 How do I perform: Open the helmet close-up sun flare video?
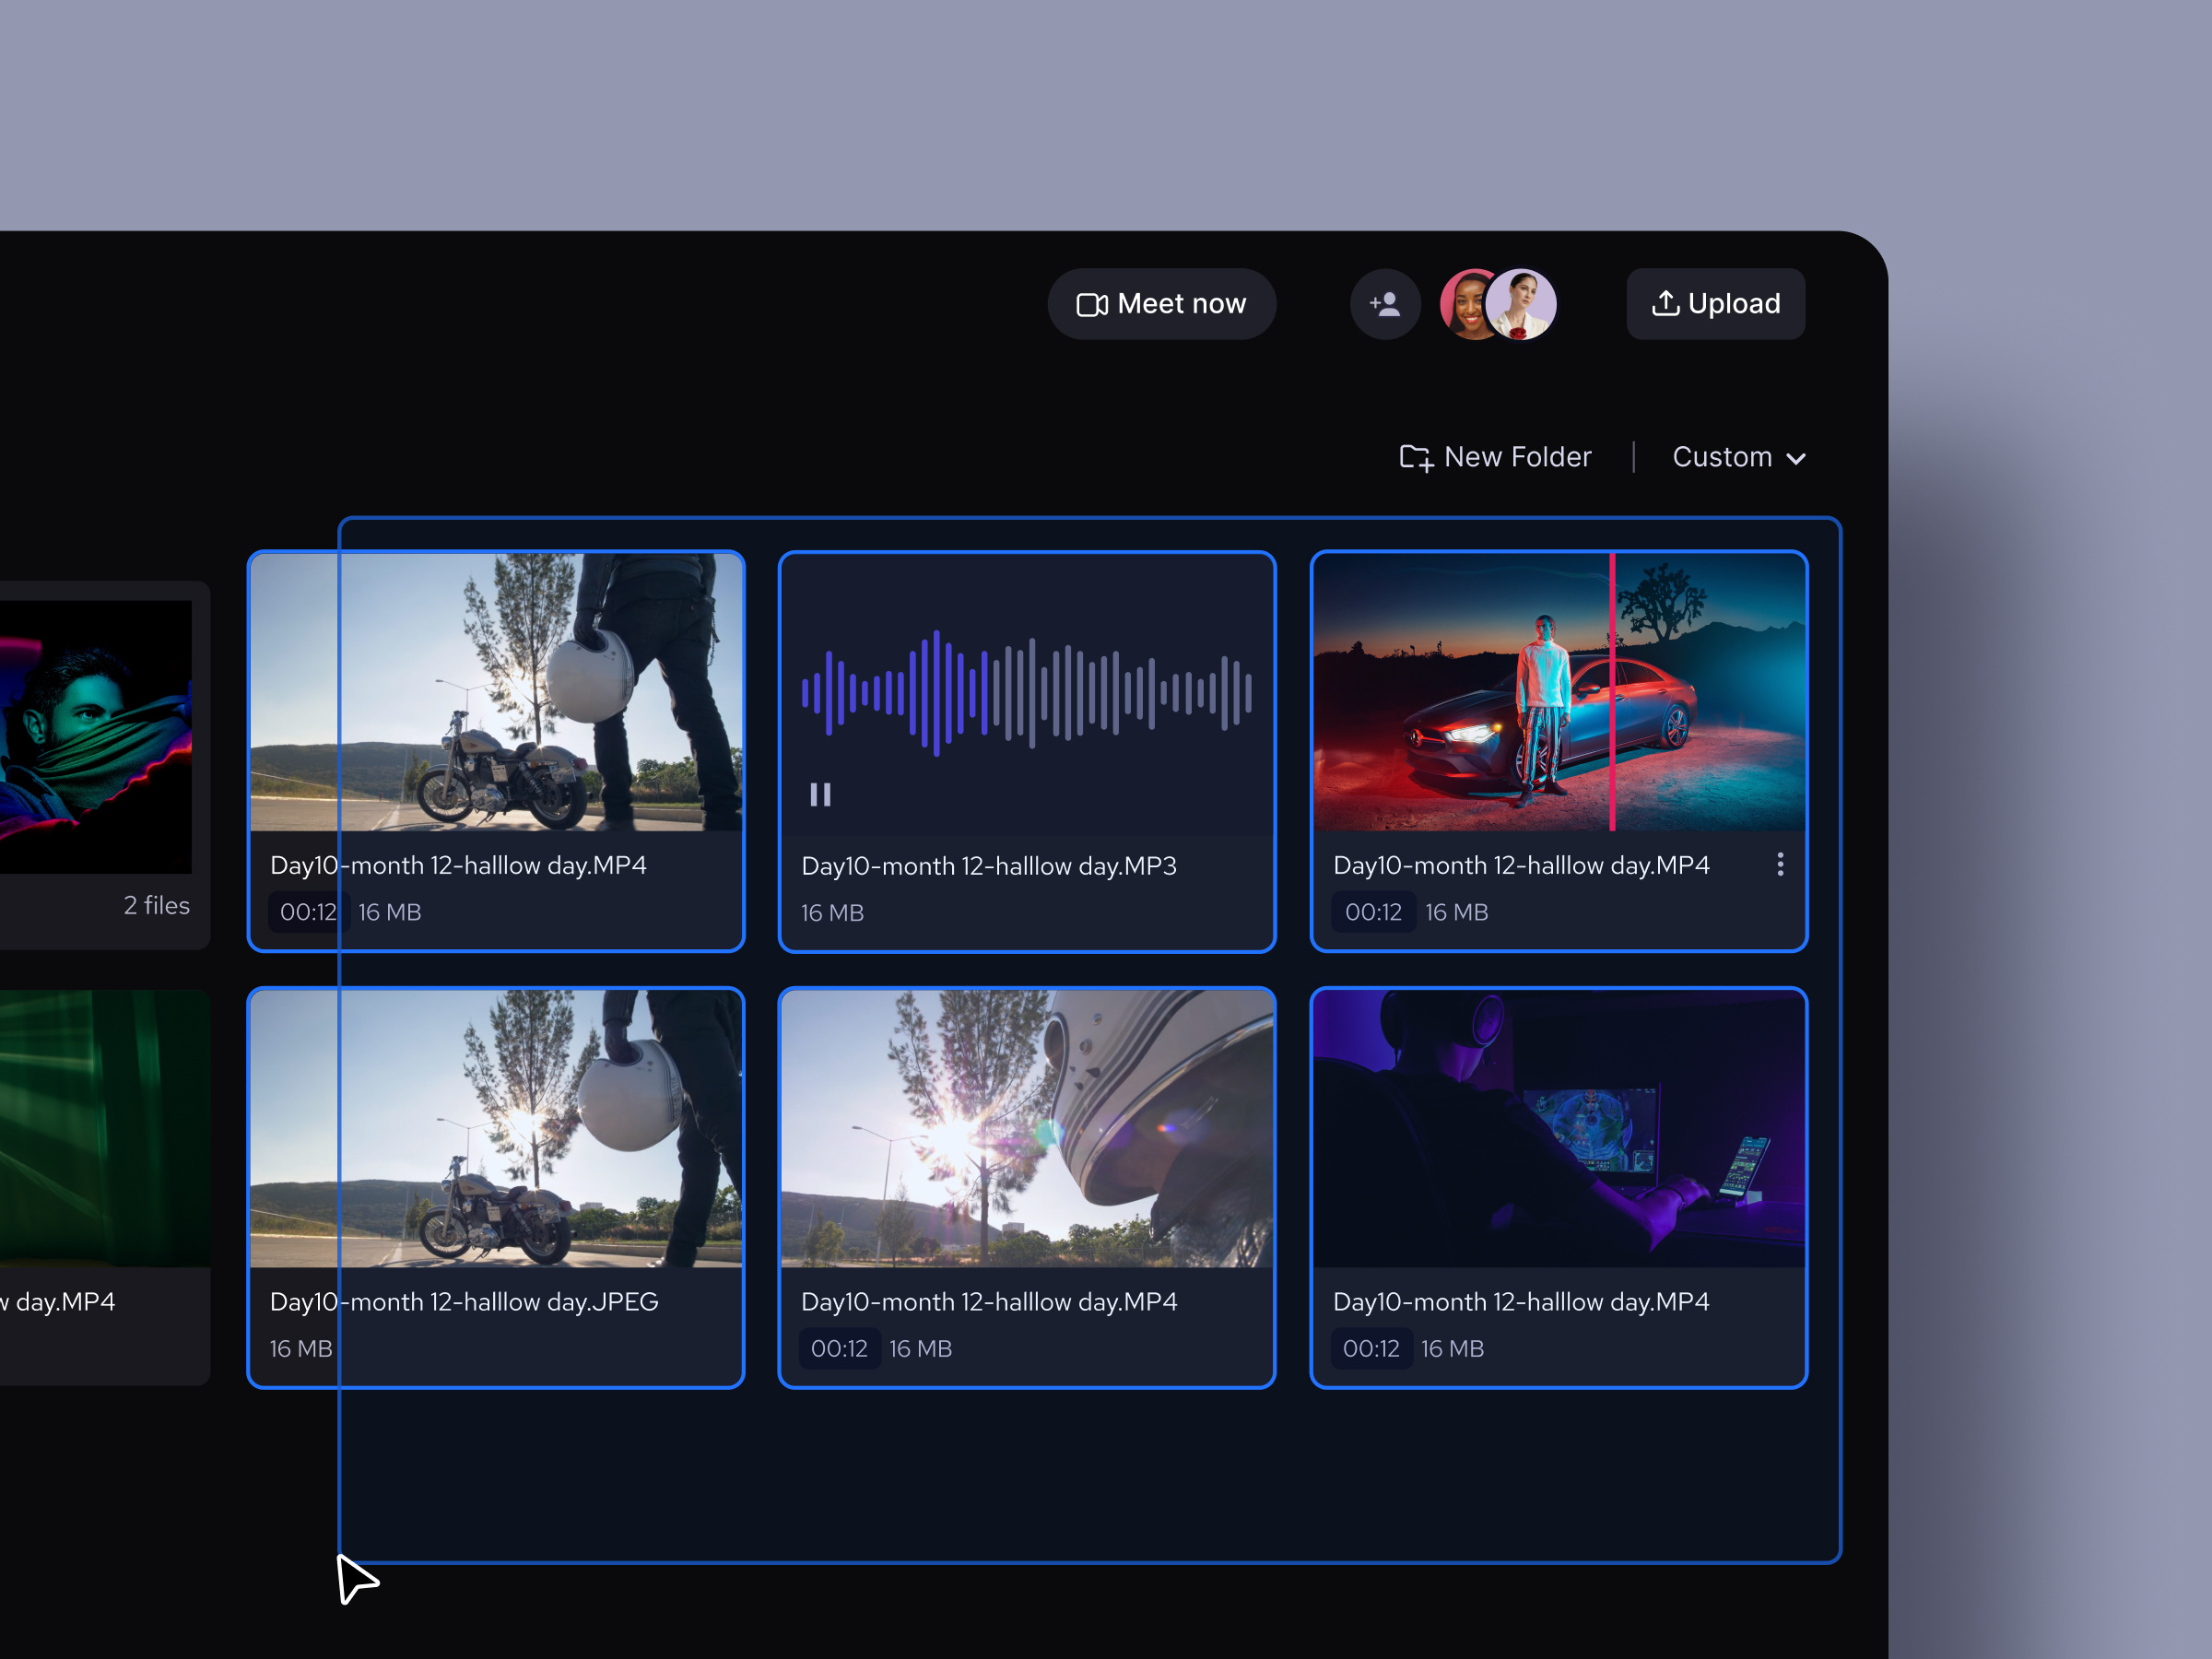click(1027, 1128)
